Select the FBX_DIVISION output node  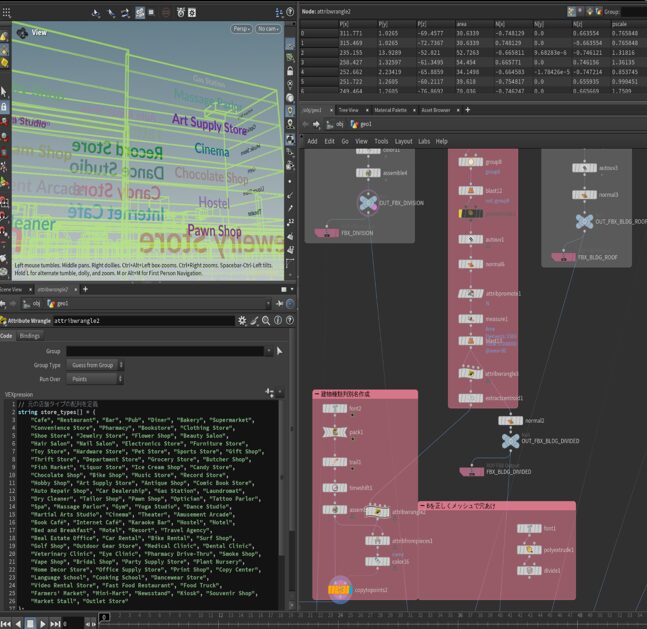point(327,234)
